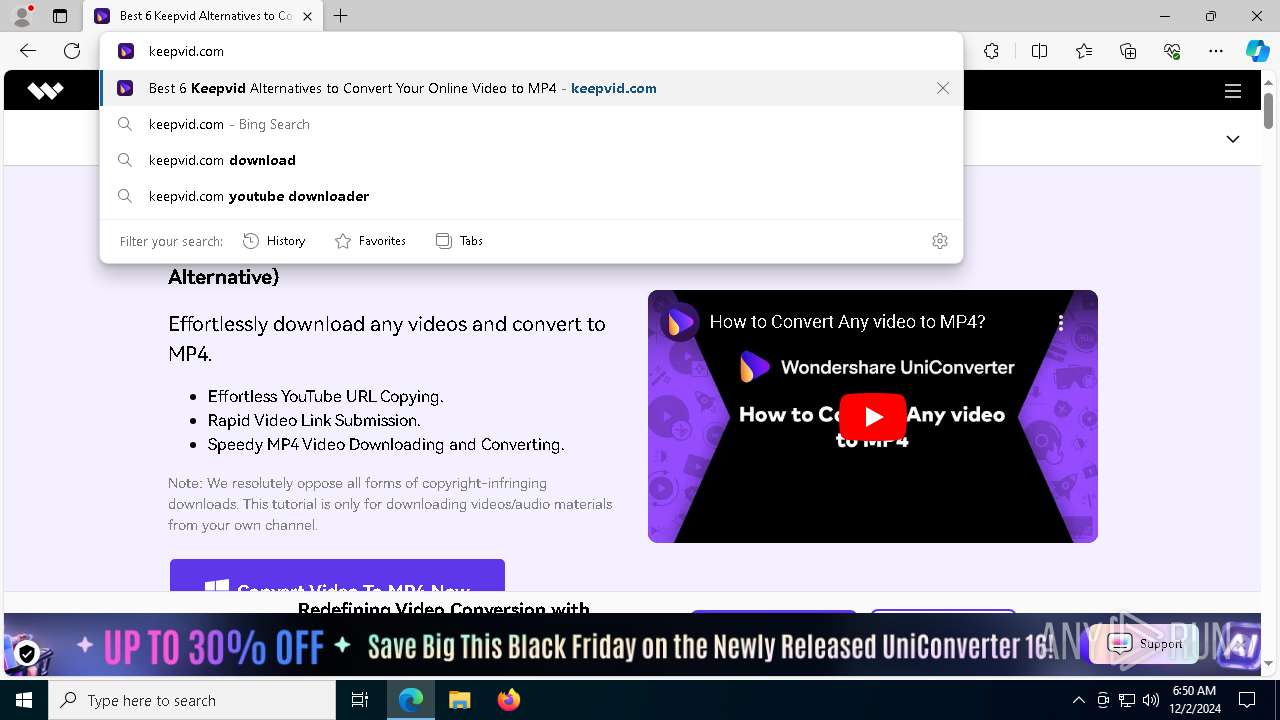Toggle the Split screen icon

coord(1039,51)
